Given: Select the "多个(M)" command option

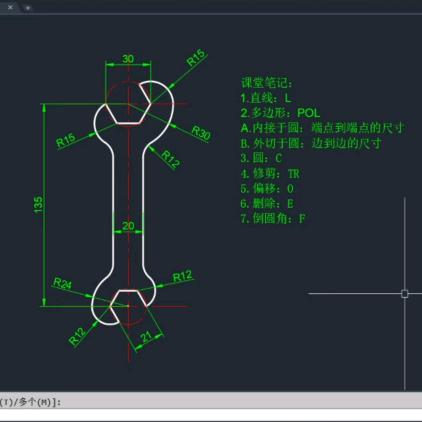Looking at the screenshot, I should 35,402.
